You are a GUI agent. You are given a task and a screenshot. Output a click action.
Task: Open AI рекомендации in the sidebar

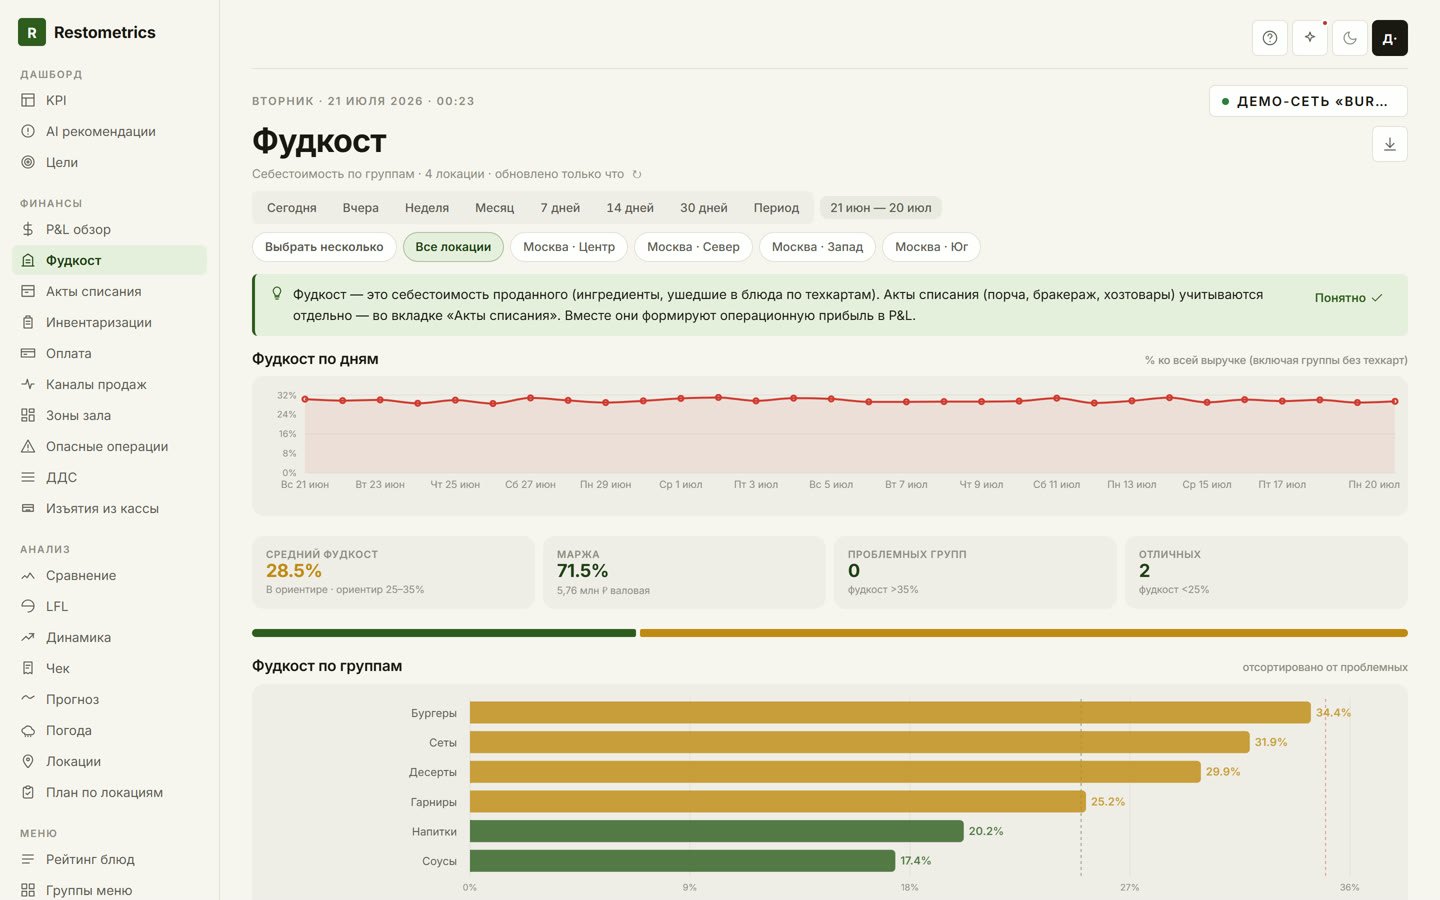[110, 131]
